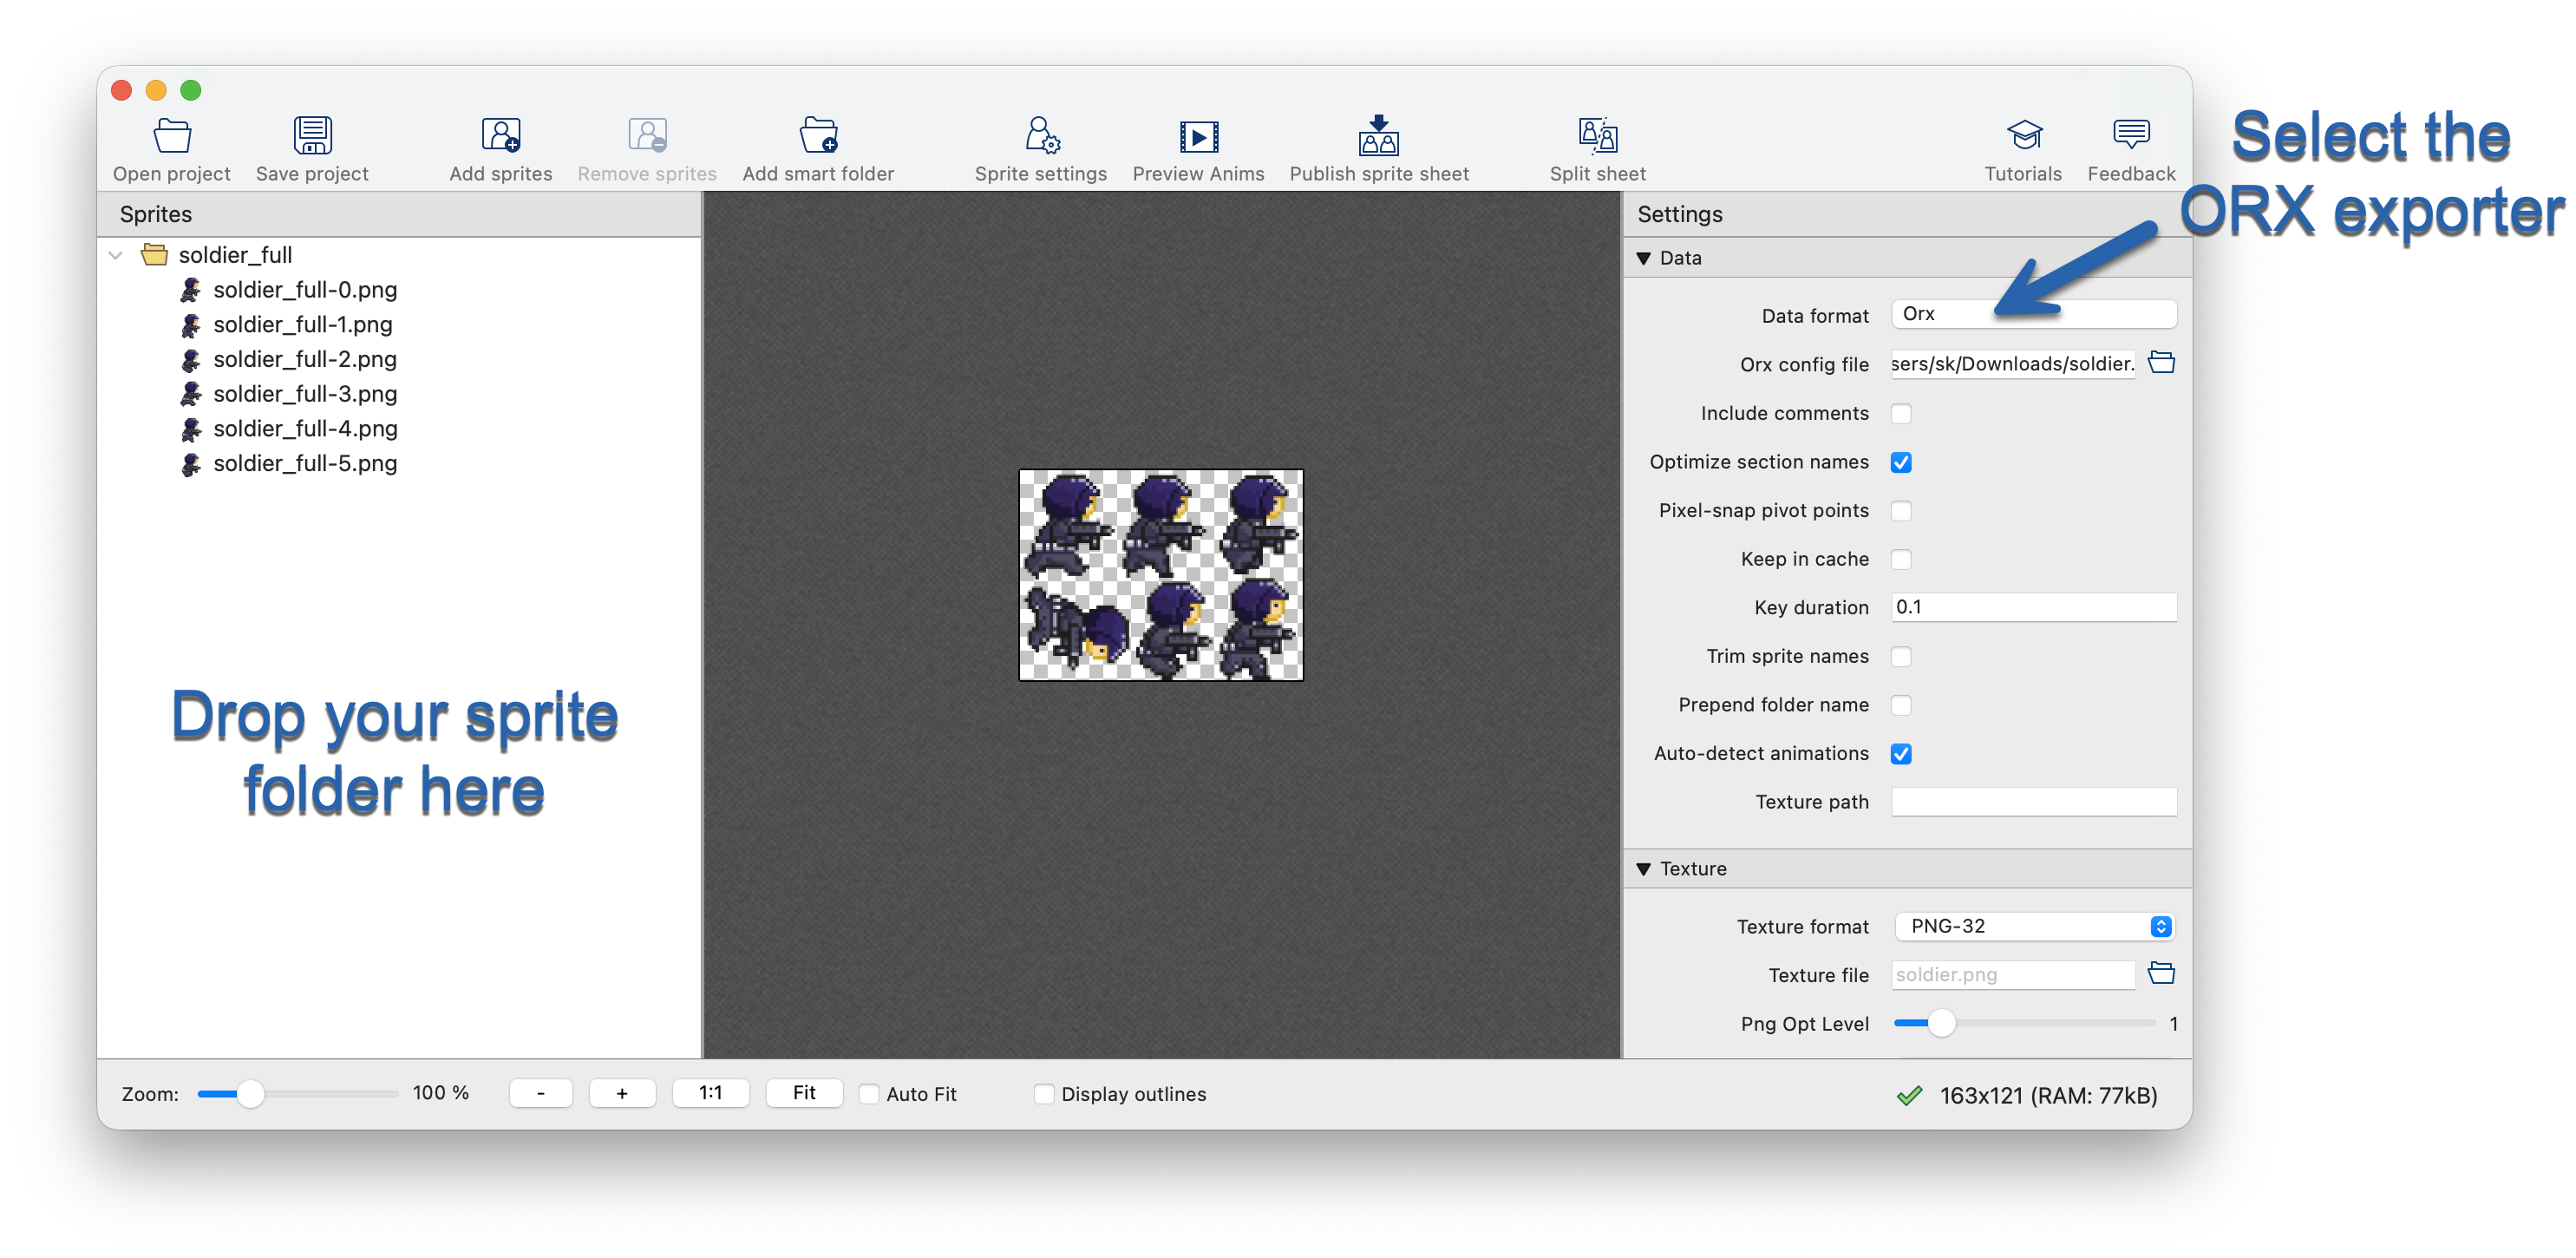Click the Fit zoom button
The width and height of the screenshot is (2576, 1258).
[x=804, y=1093]
